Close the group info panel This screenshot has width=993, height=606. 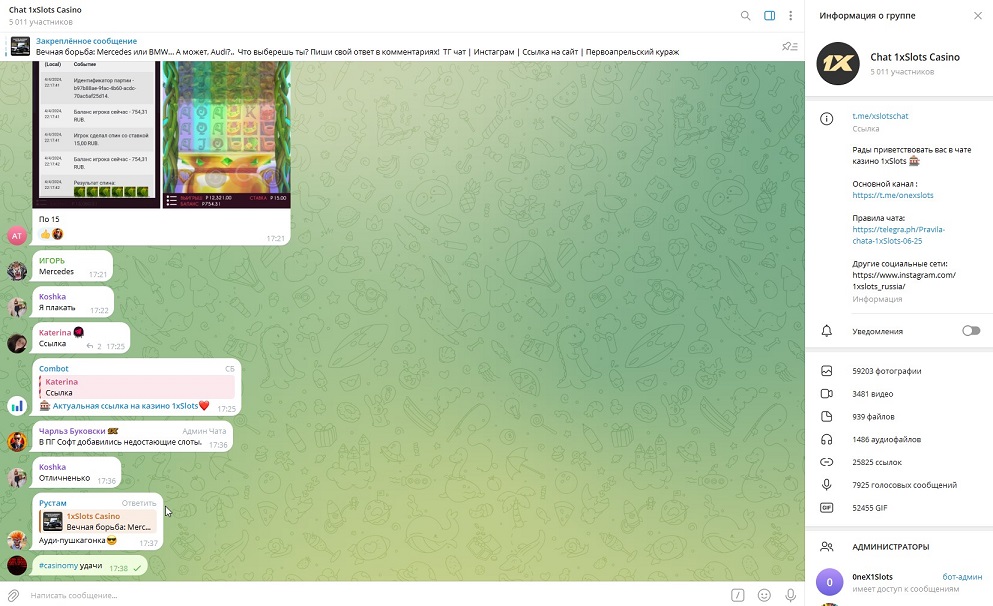(x=978, y=16)
